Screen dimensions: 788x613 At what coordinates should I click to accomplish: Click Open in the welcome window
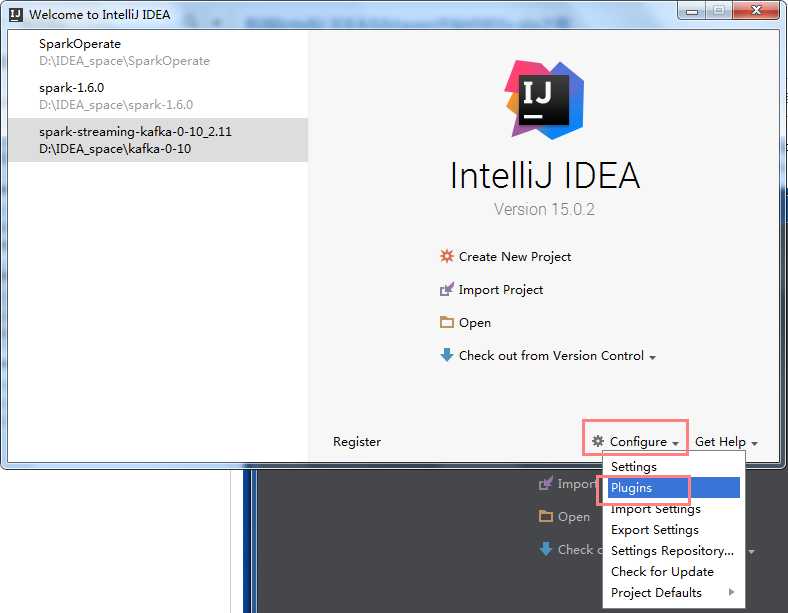pyautogui.click(x=474, y=323)
